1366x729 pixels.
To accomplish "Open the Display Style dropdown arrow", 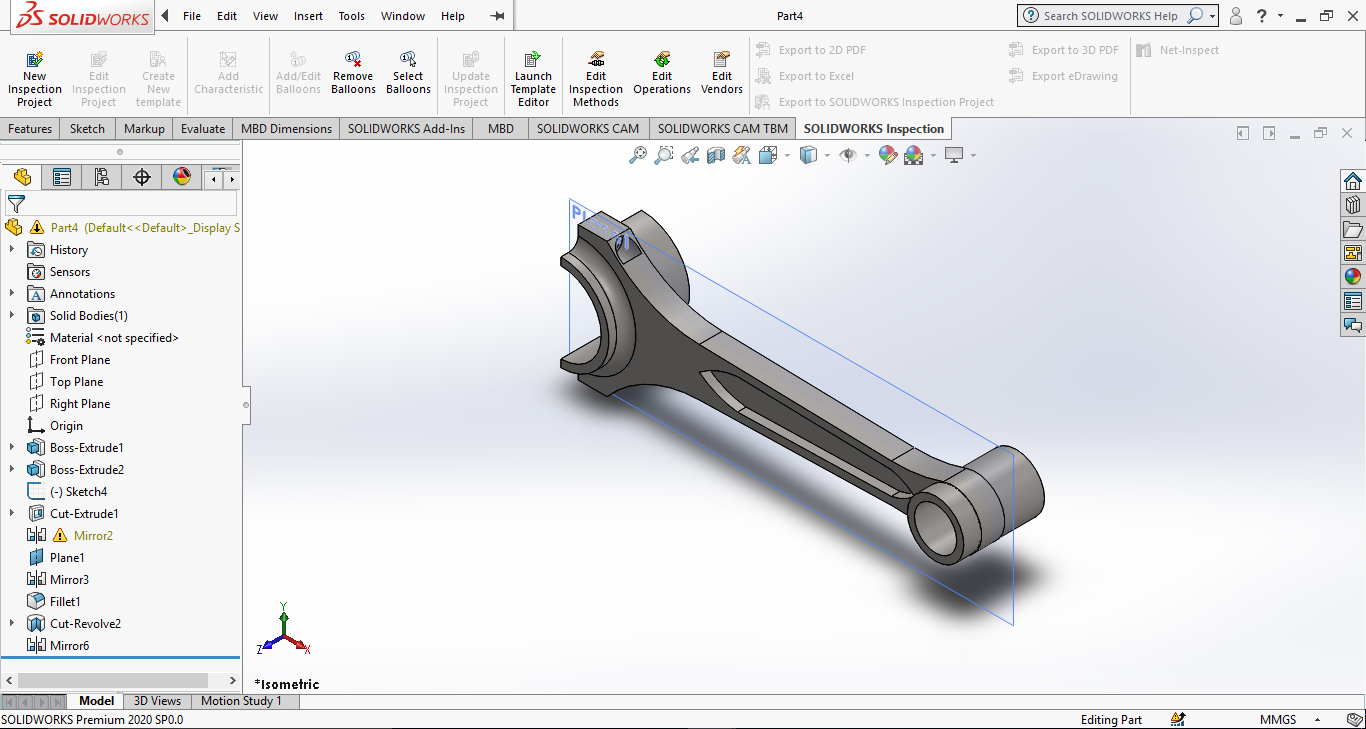I will pos(827,155).
